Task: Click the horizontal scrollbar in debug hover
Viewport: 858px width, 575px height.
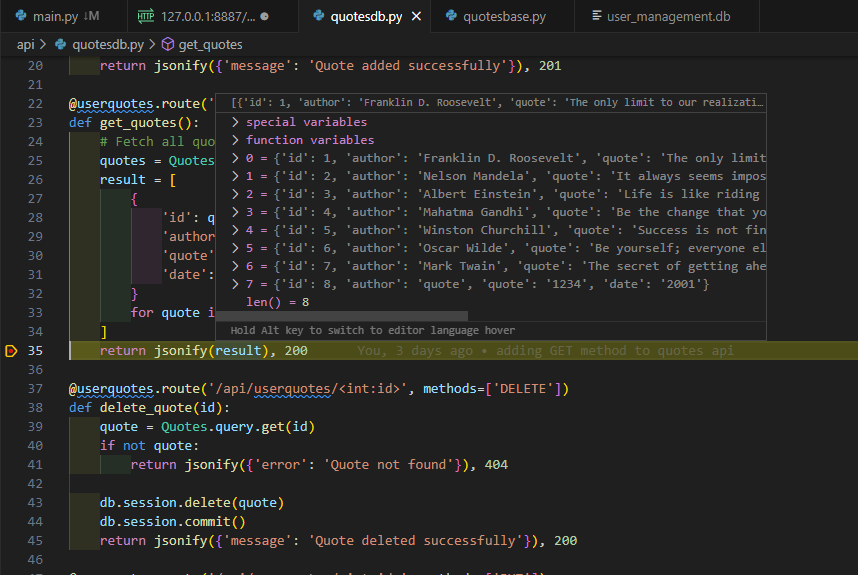Action: 342,316
